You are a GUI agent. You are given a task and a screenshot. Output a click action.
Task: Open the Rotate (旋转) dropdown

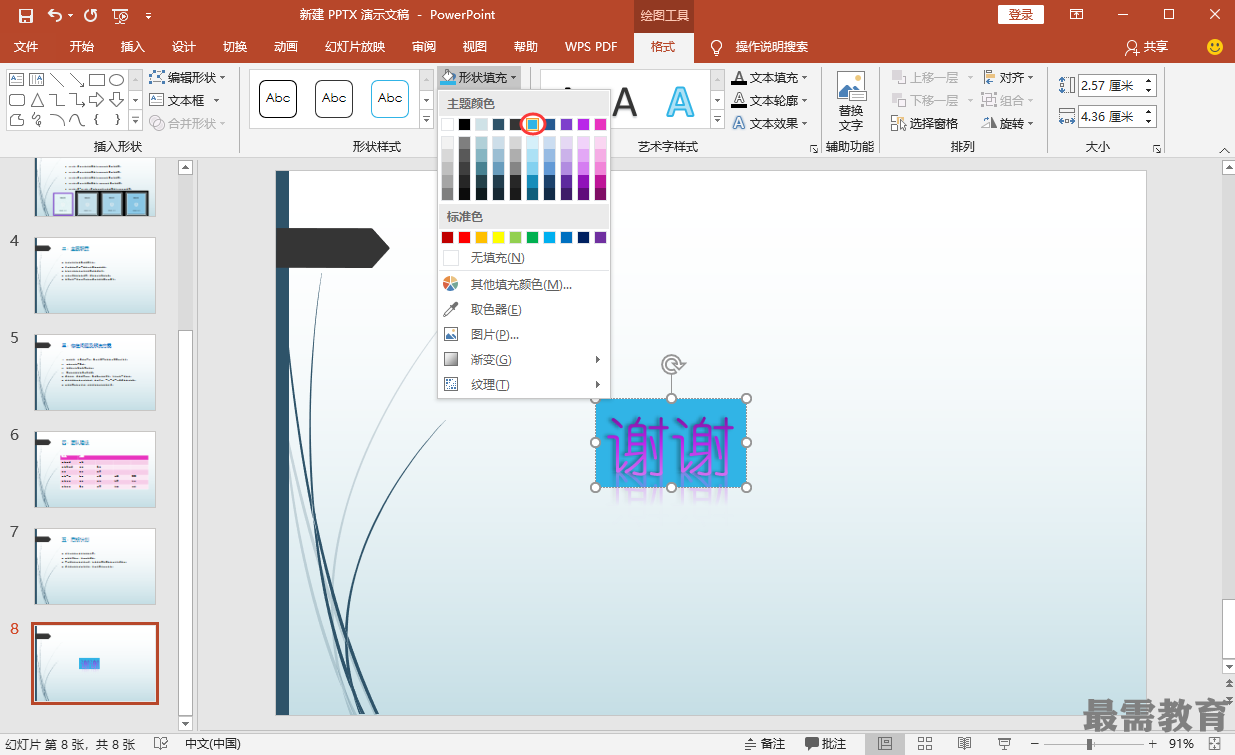point(1008,123)
